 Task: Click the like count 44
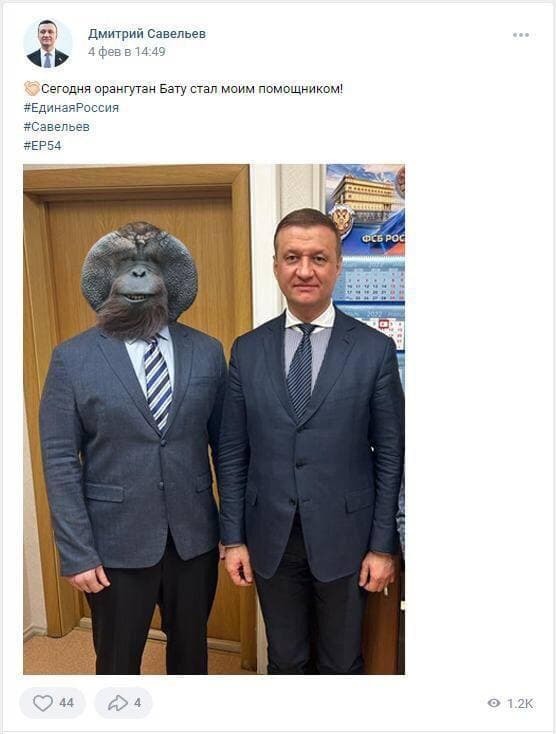(66, 703)
